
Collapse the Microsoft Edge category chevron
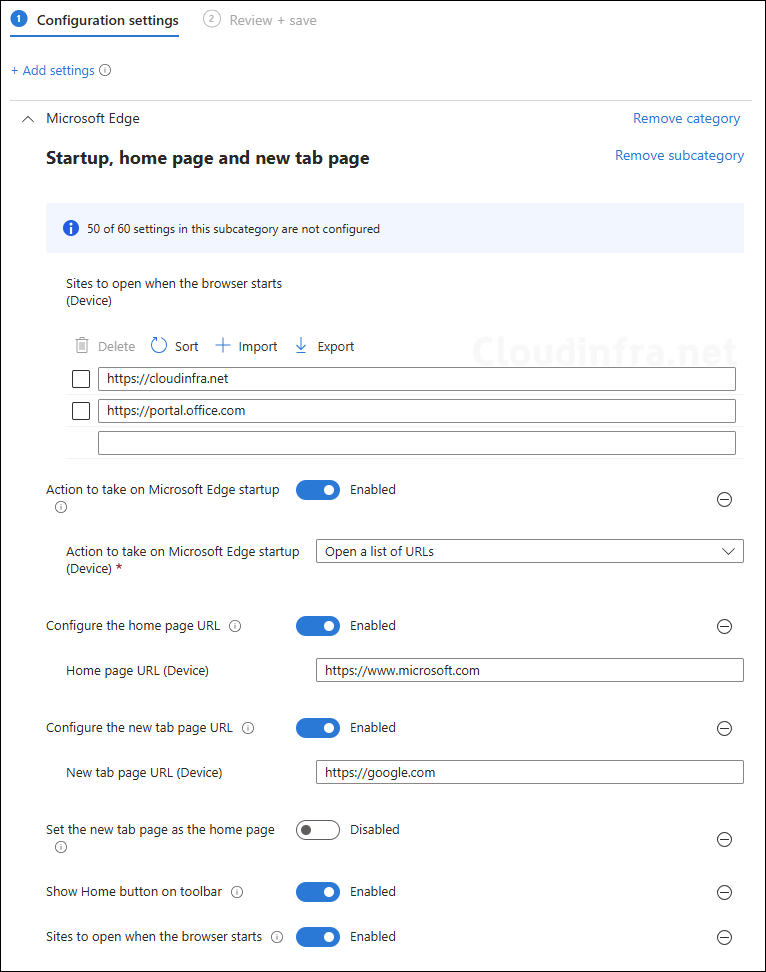click(x=28, y=118)
